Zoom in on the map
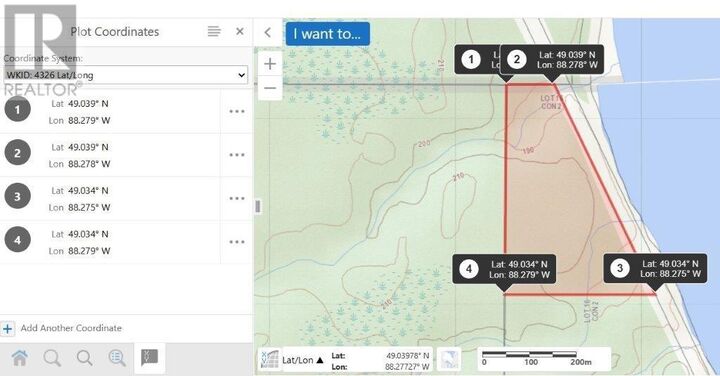Image resolution: width=720 pixels, height=376 pixels. click(x=270, y=64)
